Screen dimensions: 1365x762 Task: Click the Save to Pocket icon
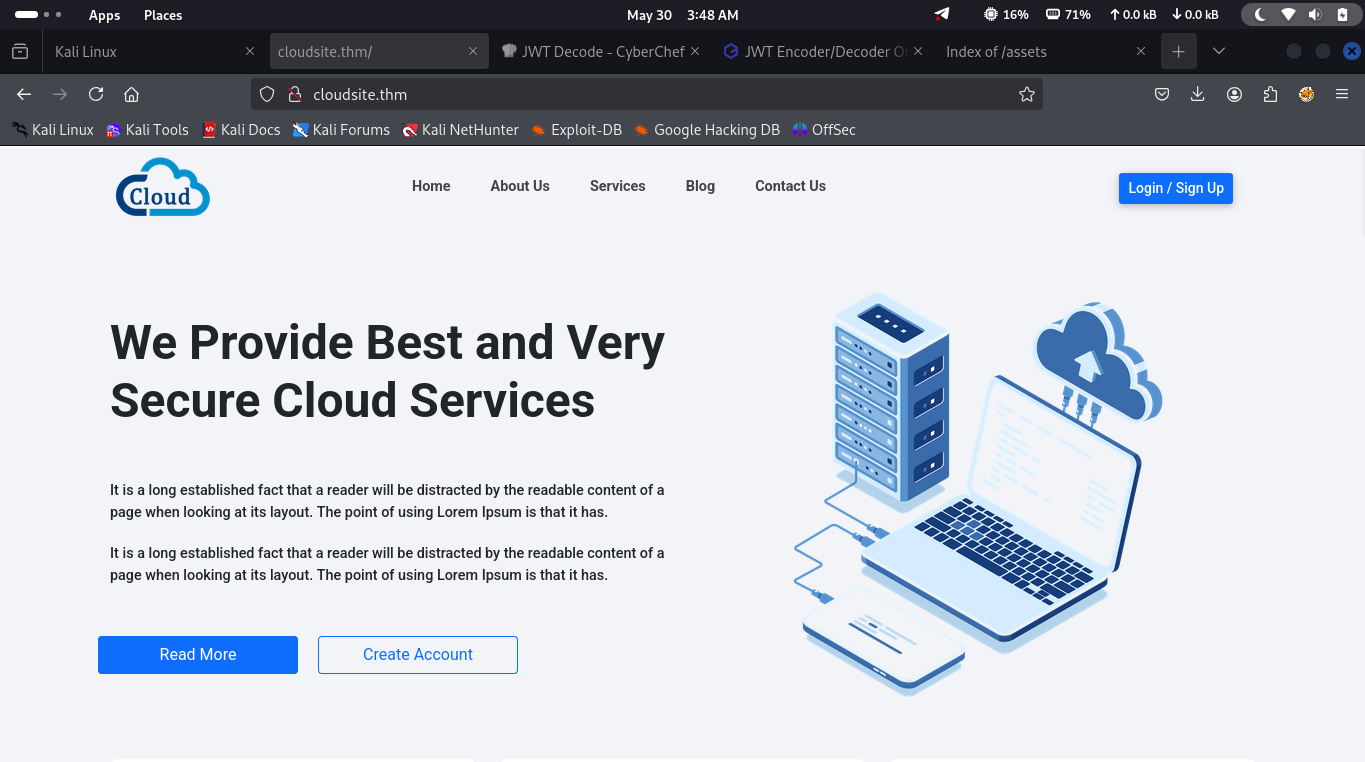coord(1162,94)
